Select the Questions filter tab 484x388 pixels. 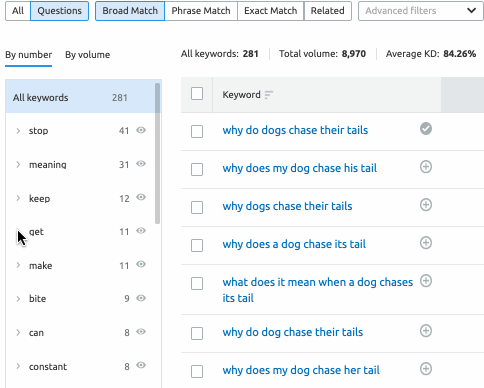59,11
